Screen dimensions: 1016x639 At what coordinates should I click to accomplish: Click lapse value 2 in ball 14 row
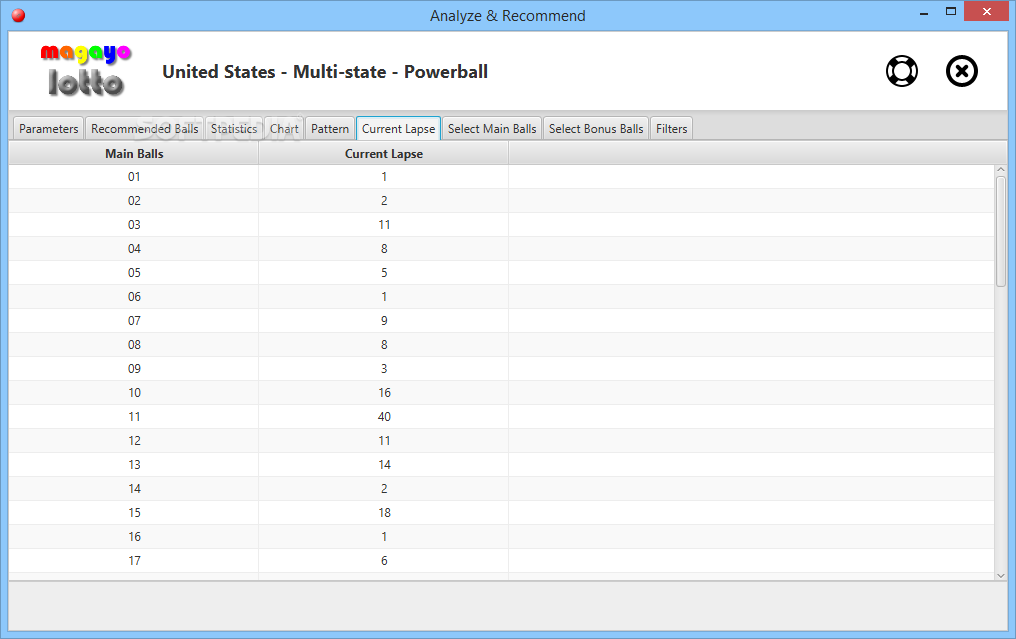click(x=384, y=489)
